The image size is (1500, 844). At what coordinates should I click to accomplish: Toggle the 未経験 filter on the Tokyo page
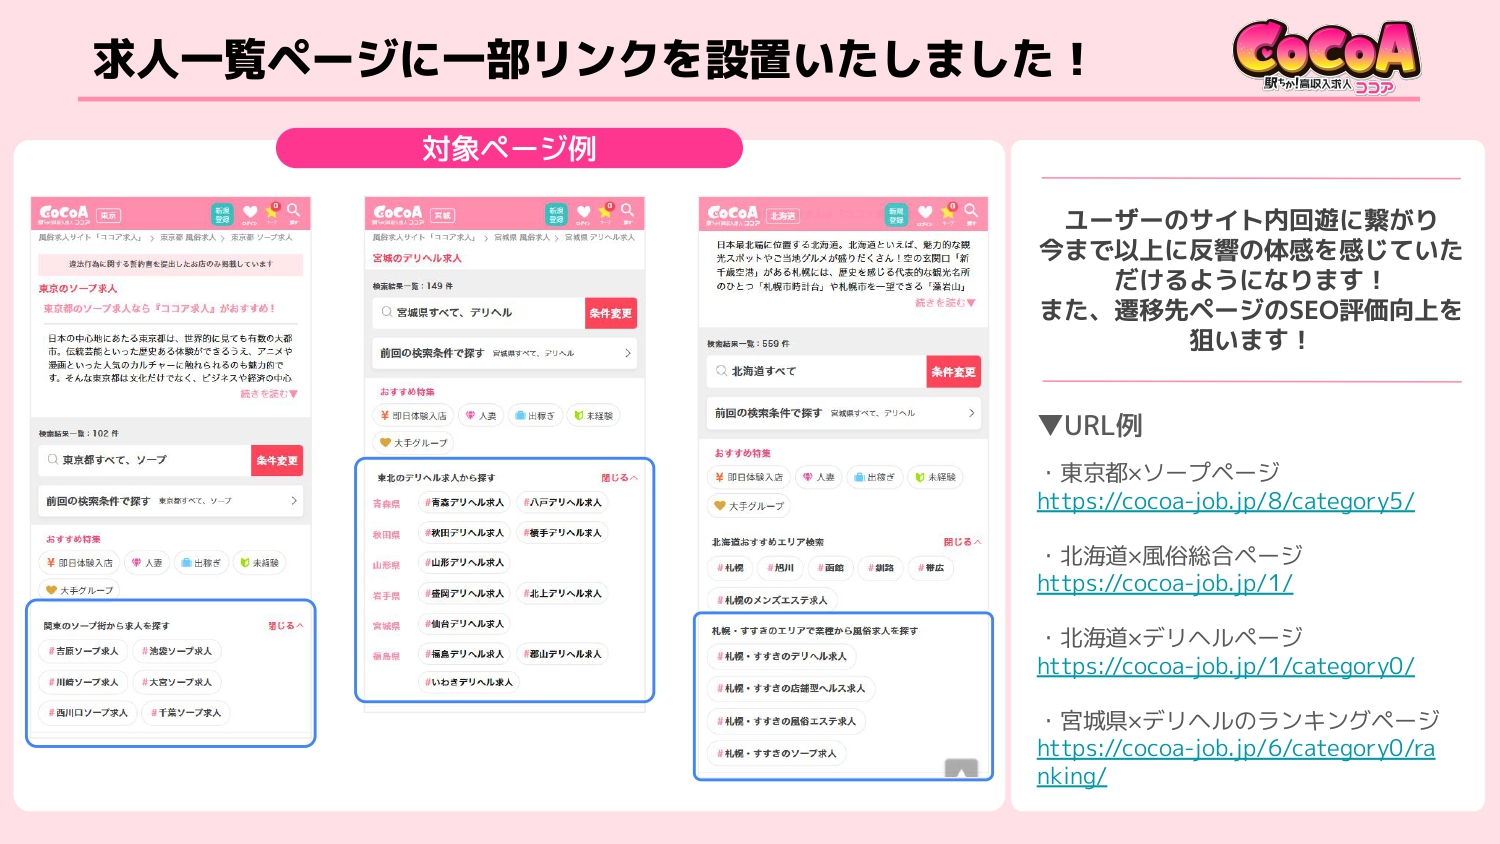click(260, 563)
